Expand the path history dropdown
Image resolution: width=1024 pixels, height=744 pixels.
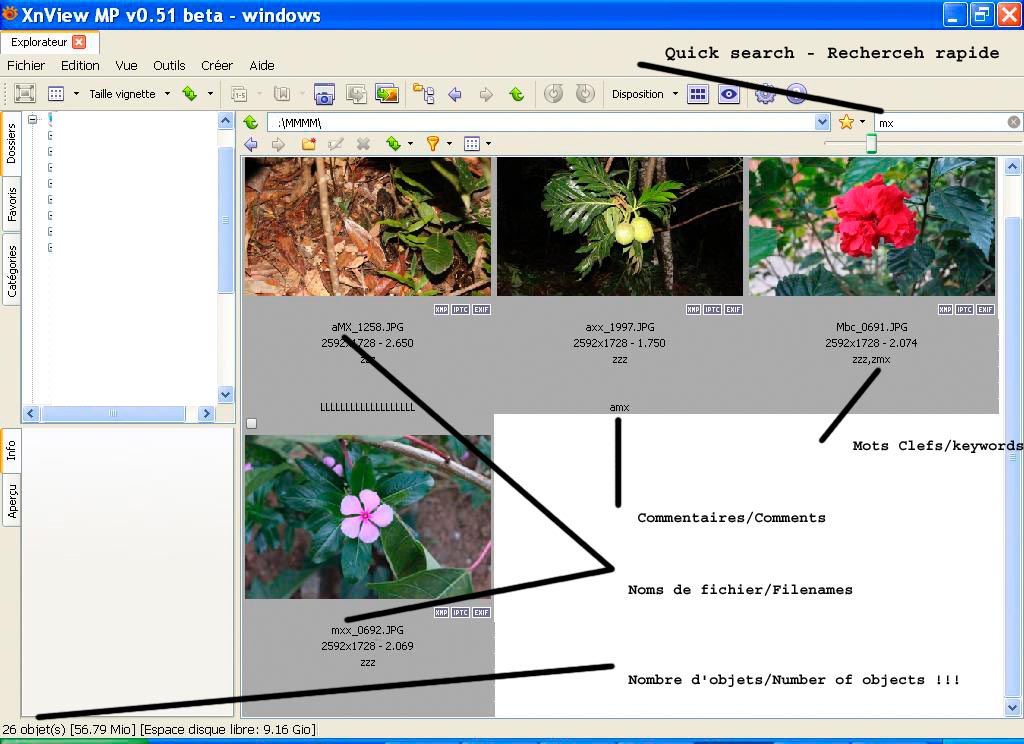pos(822,122)
